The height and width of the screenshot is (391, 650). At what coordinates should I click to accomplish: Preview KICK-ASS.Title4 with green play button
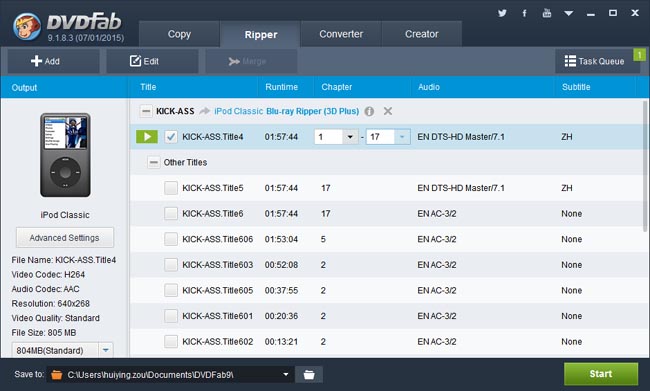click(147, 136)
